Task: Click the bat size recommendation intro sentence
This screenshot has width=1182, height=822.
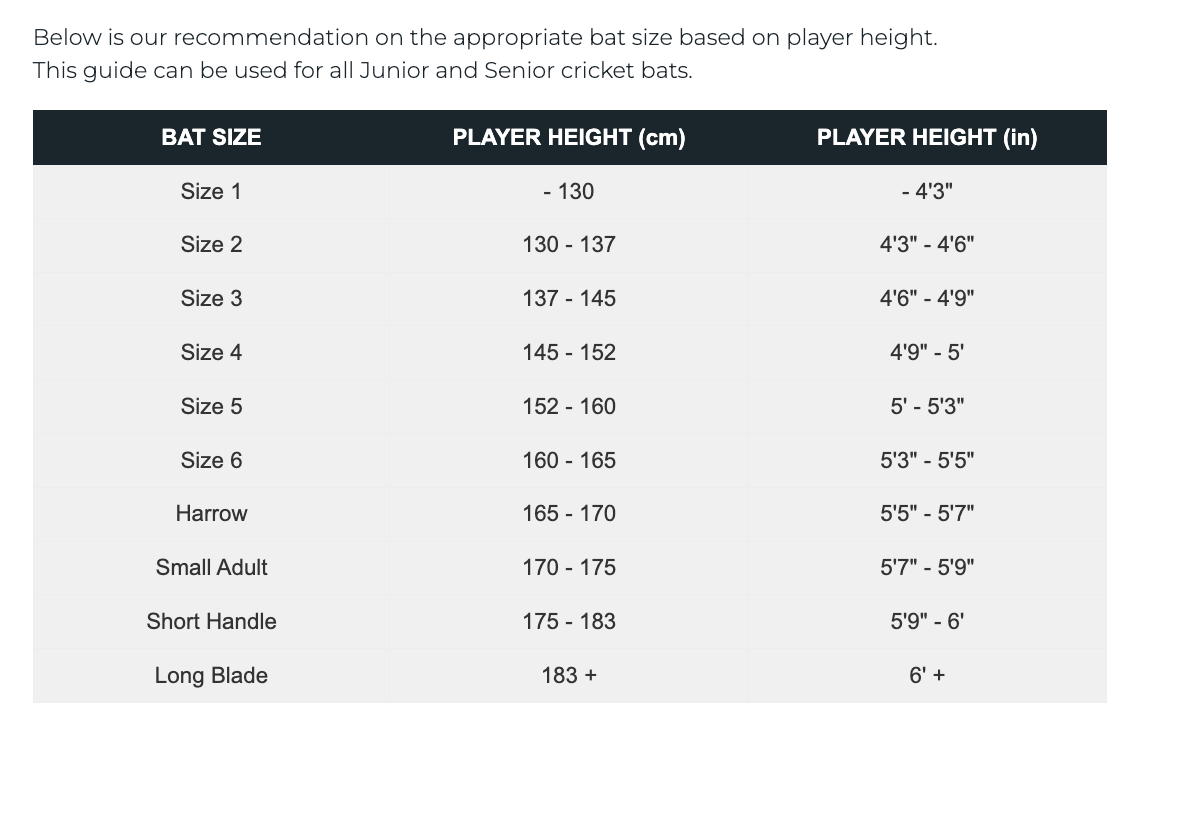Action: [x=485, y=38]
